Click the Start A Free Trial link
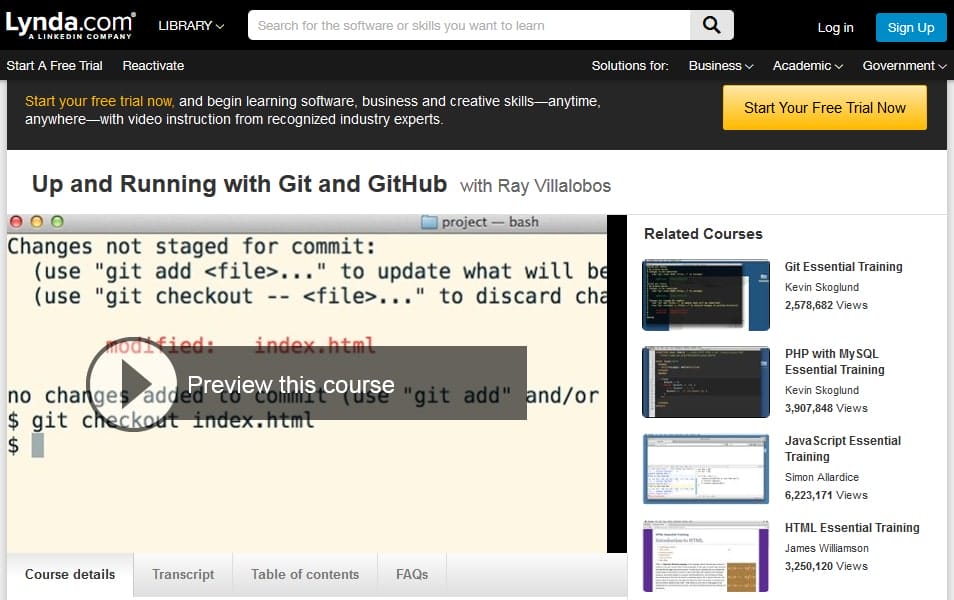This screenshot has width=954, height=600. click(x=55, y=65)
